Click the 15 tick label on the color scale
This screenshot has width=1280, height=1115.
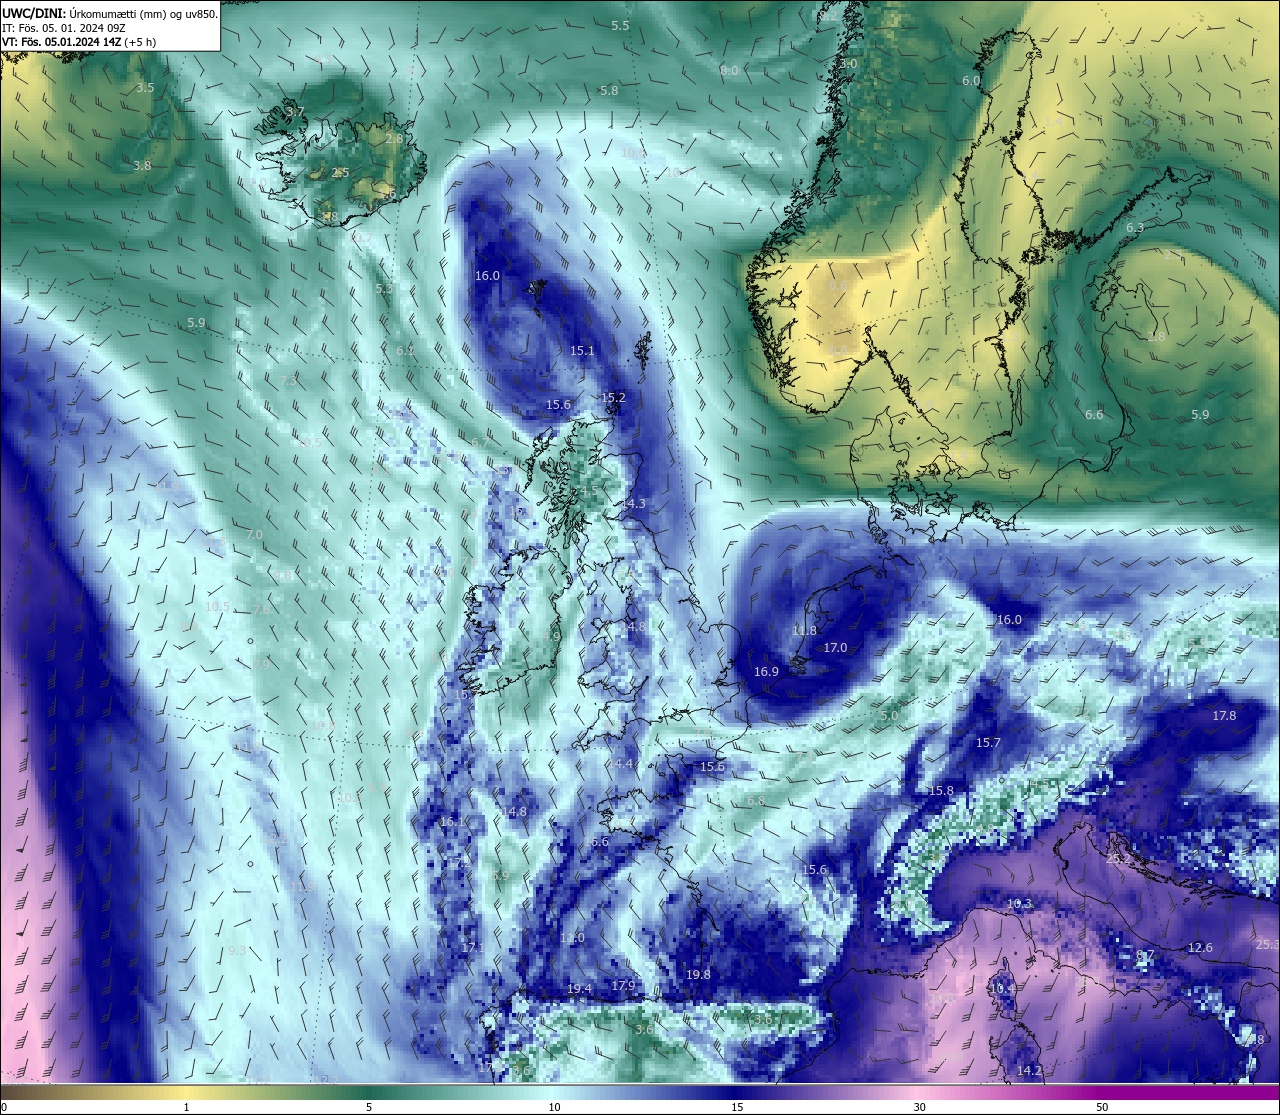pyautogui.click(x=736, y=1107)
